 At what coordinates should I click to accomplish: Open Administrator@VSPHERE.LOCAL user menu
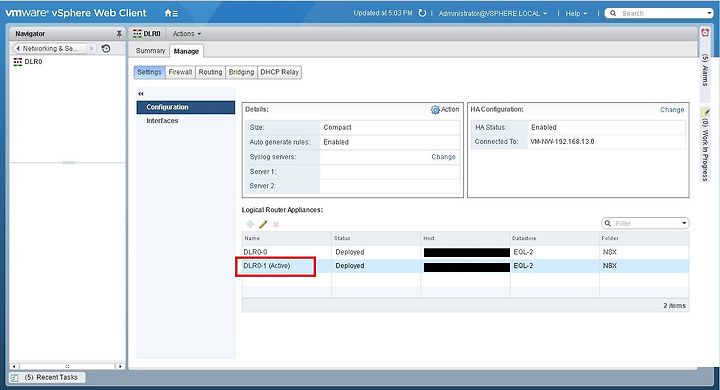click(493, 13)
